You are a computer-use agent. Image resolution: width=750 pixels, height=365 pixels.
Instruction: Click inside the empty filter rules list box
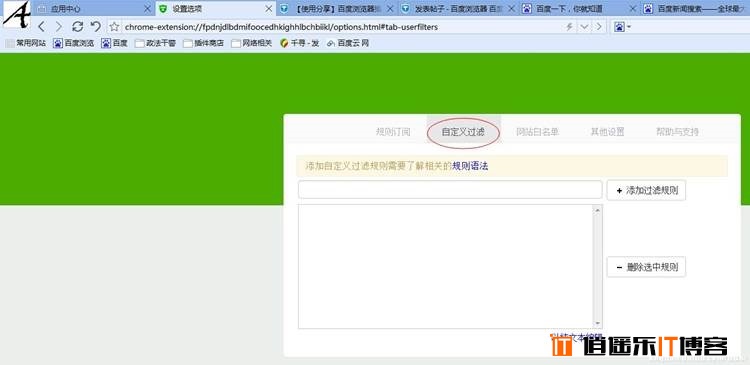[x=445, y=266]
